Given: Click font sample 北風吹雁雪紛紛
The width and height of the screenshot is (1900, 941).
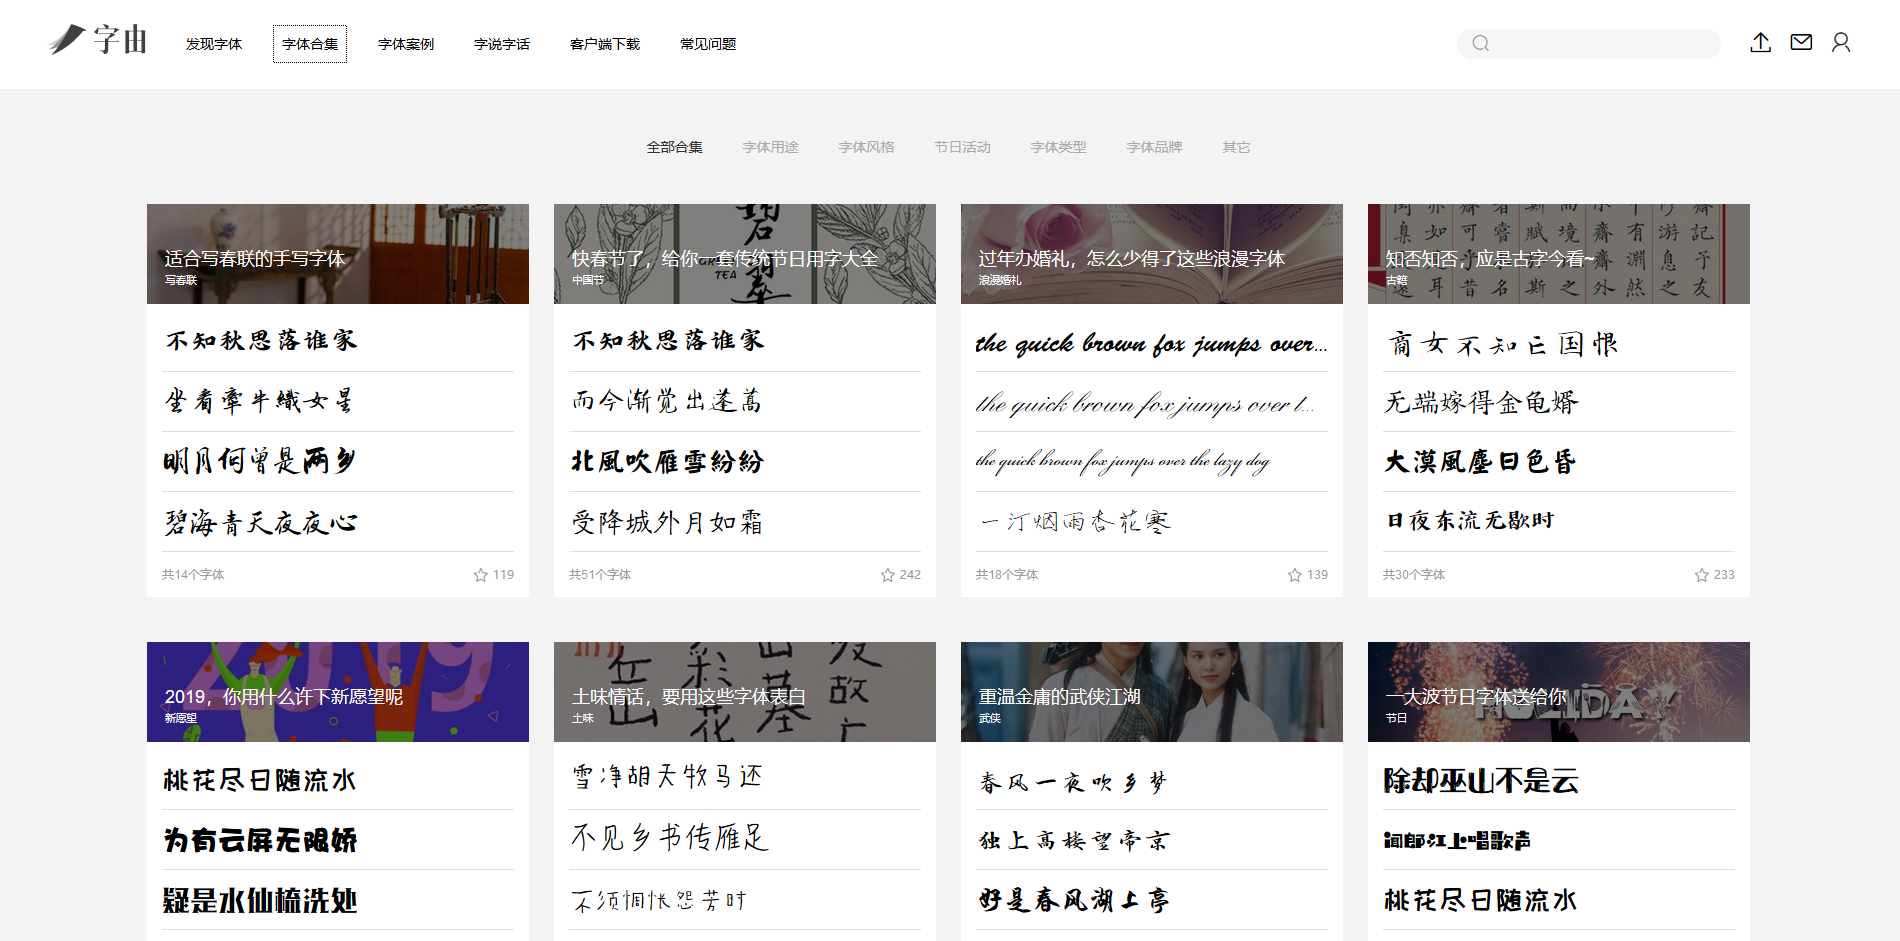Looking at the screenshot, I should [x=667, y=461].
